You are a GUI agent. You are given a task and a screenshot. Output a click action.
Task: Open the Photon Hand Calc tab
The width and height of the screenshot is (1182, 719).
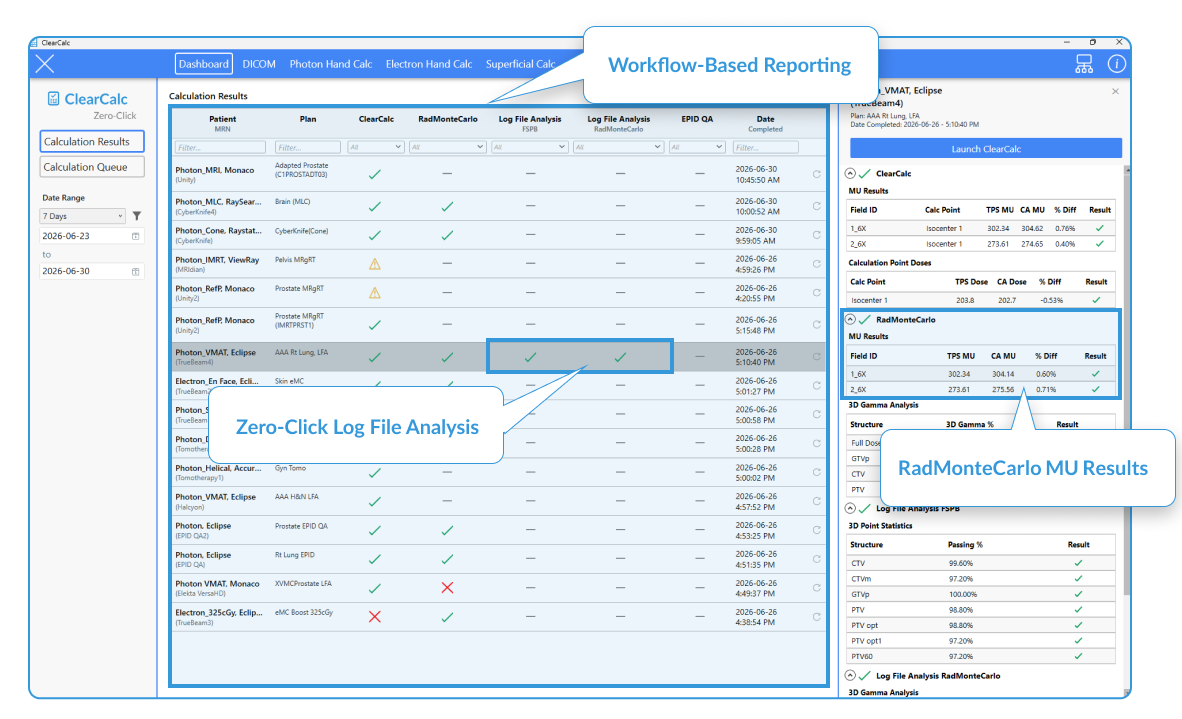(331, 64)
